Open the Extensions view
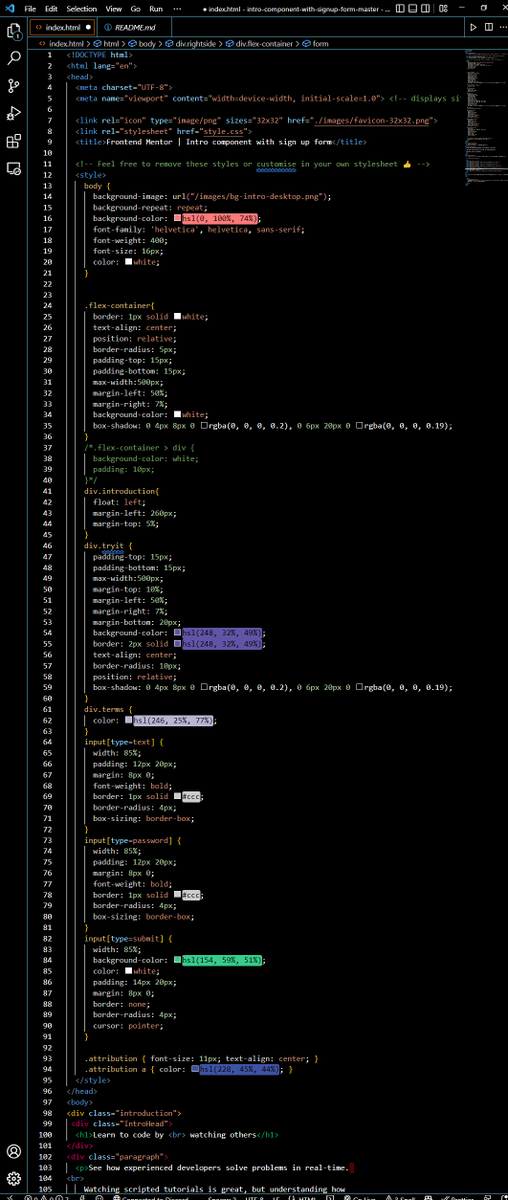This screenshot has width=508, height=1200. tap(13, 141)
